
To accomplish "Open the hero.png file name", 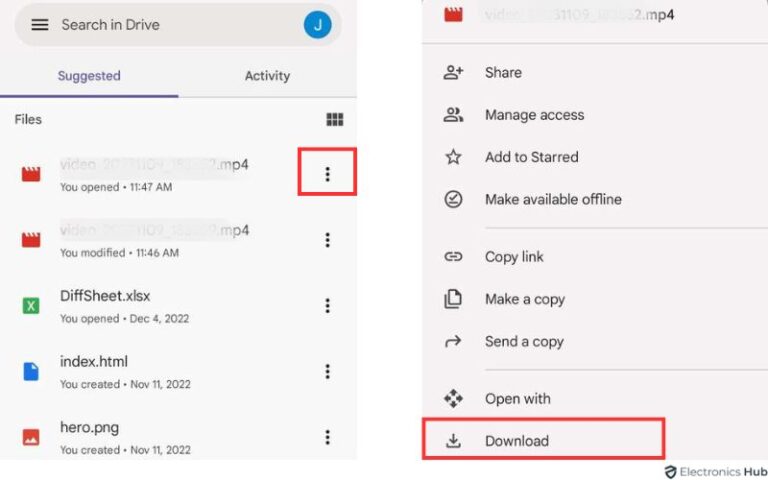I will [89, 428].
